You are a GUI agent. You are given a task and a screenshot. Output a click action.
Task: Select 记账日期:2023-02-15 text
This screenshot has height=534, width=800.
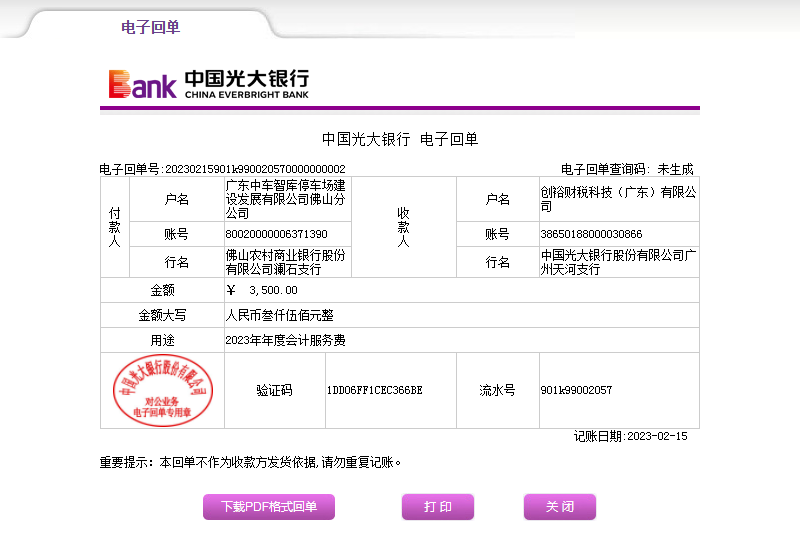point(631,436)
